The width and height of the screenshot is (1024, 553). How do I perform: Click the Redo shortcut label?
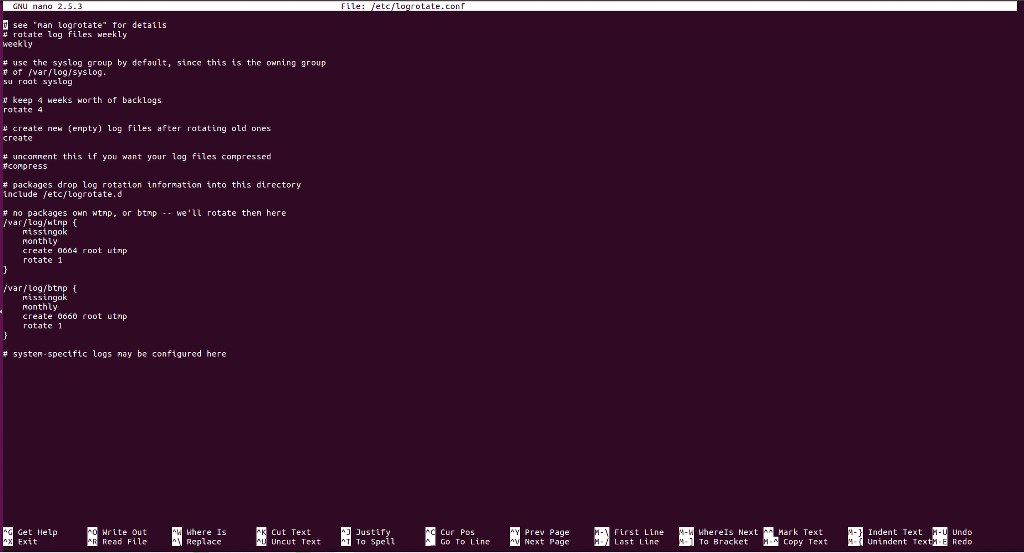pyautogui.click(x=962, y=542)
